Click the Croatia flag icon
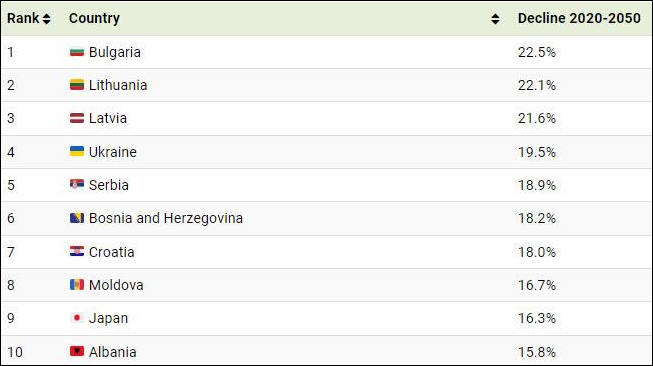Image resolution: width=653 pixels, height=366 pixels. click(77, 251)
